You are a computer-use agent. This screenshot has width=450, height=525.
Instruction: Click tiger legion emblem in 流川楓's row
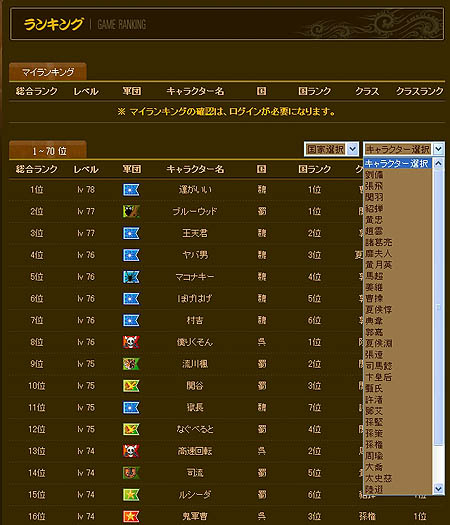coord(131,364)
